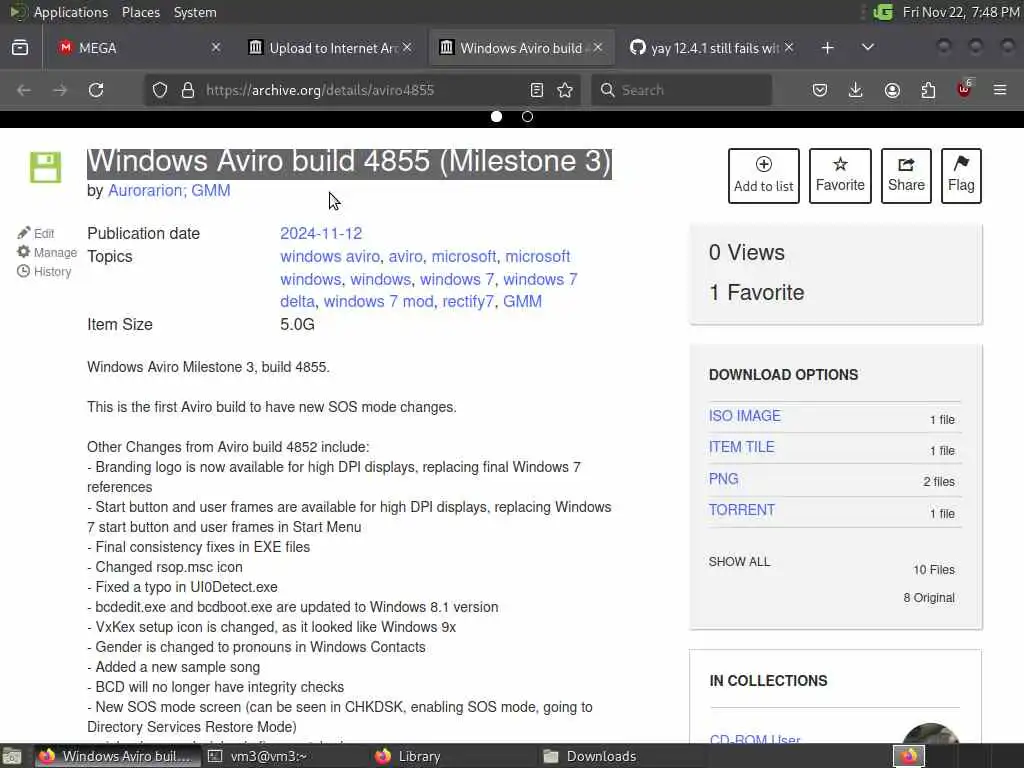Image resolution: width=1024 pixels, height=768 pixels.
Task: Click the Add to list button
Action: coord(763,176)
